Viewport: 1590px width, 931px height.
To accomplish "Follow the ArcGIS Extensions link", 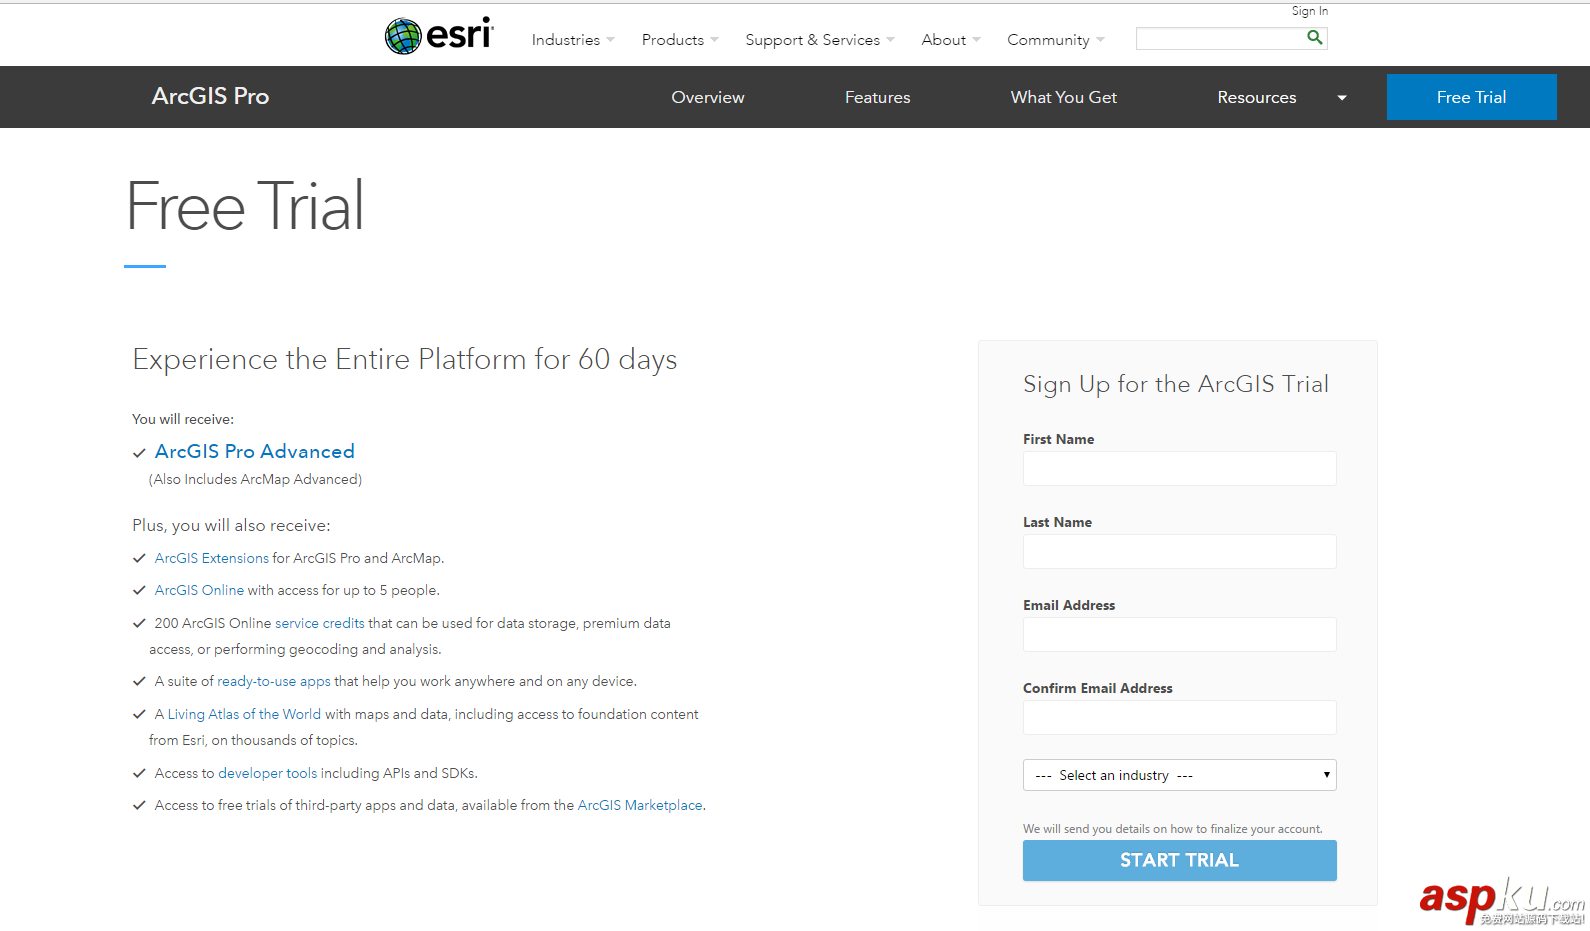I will tap(212, 558).
